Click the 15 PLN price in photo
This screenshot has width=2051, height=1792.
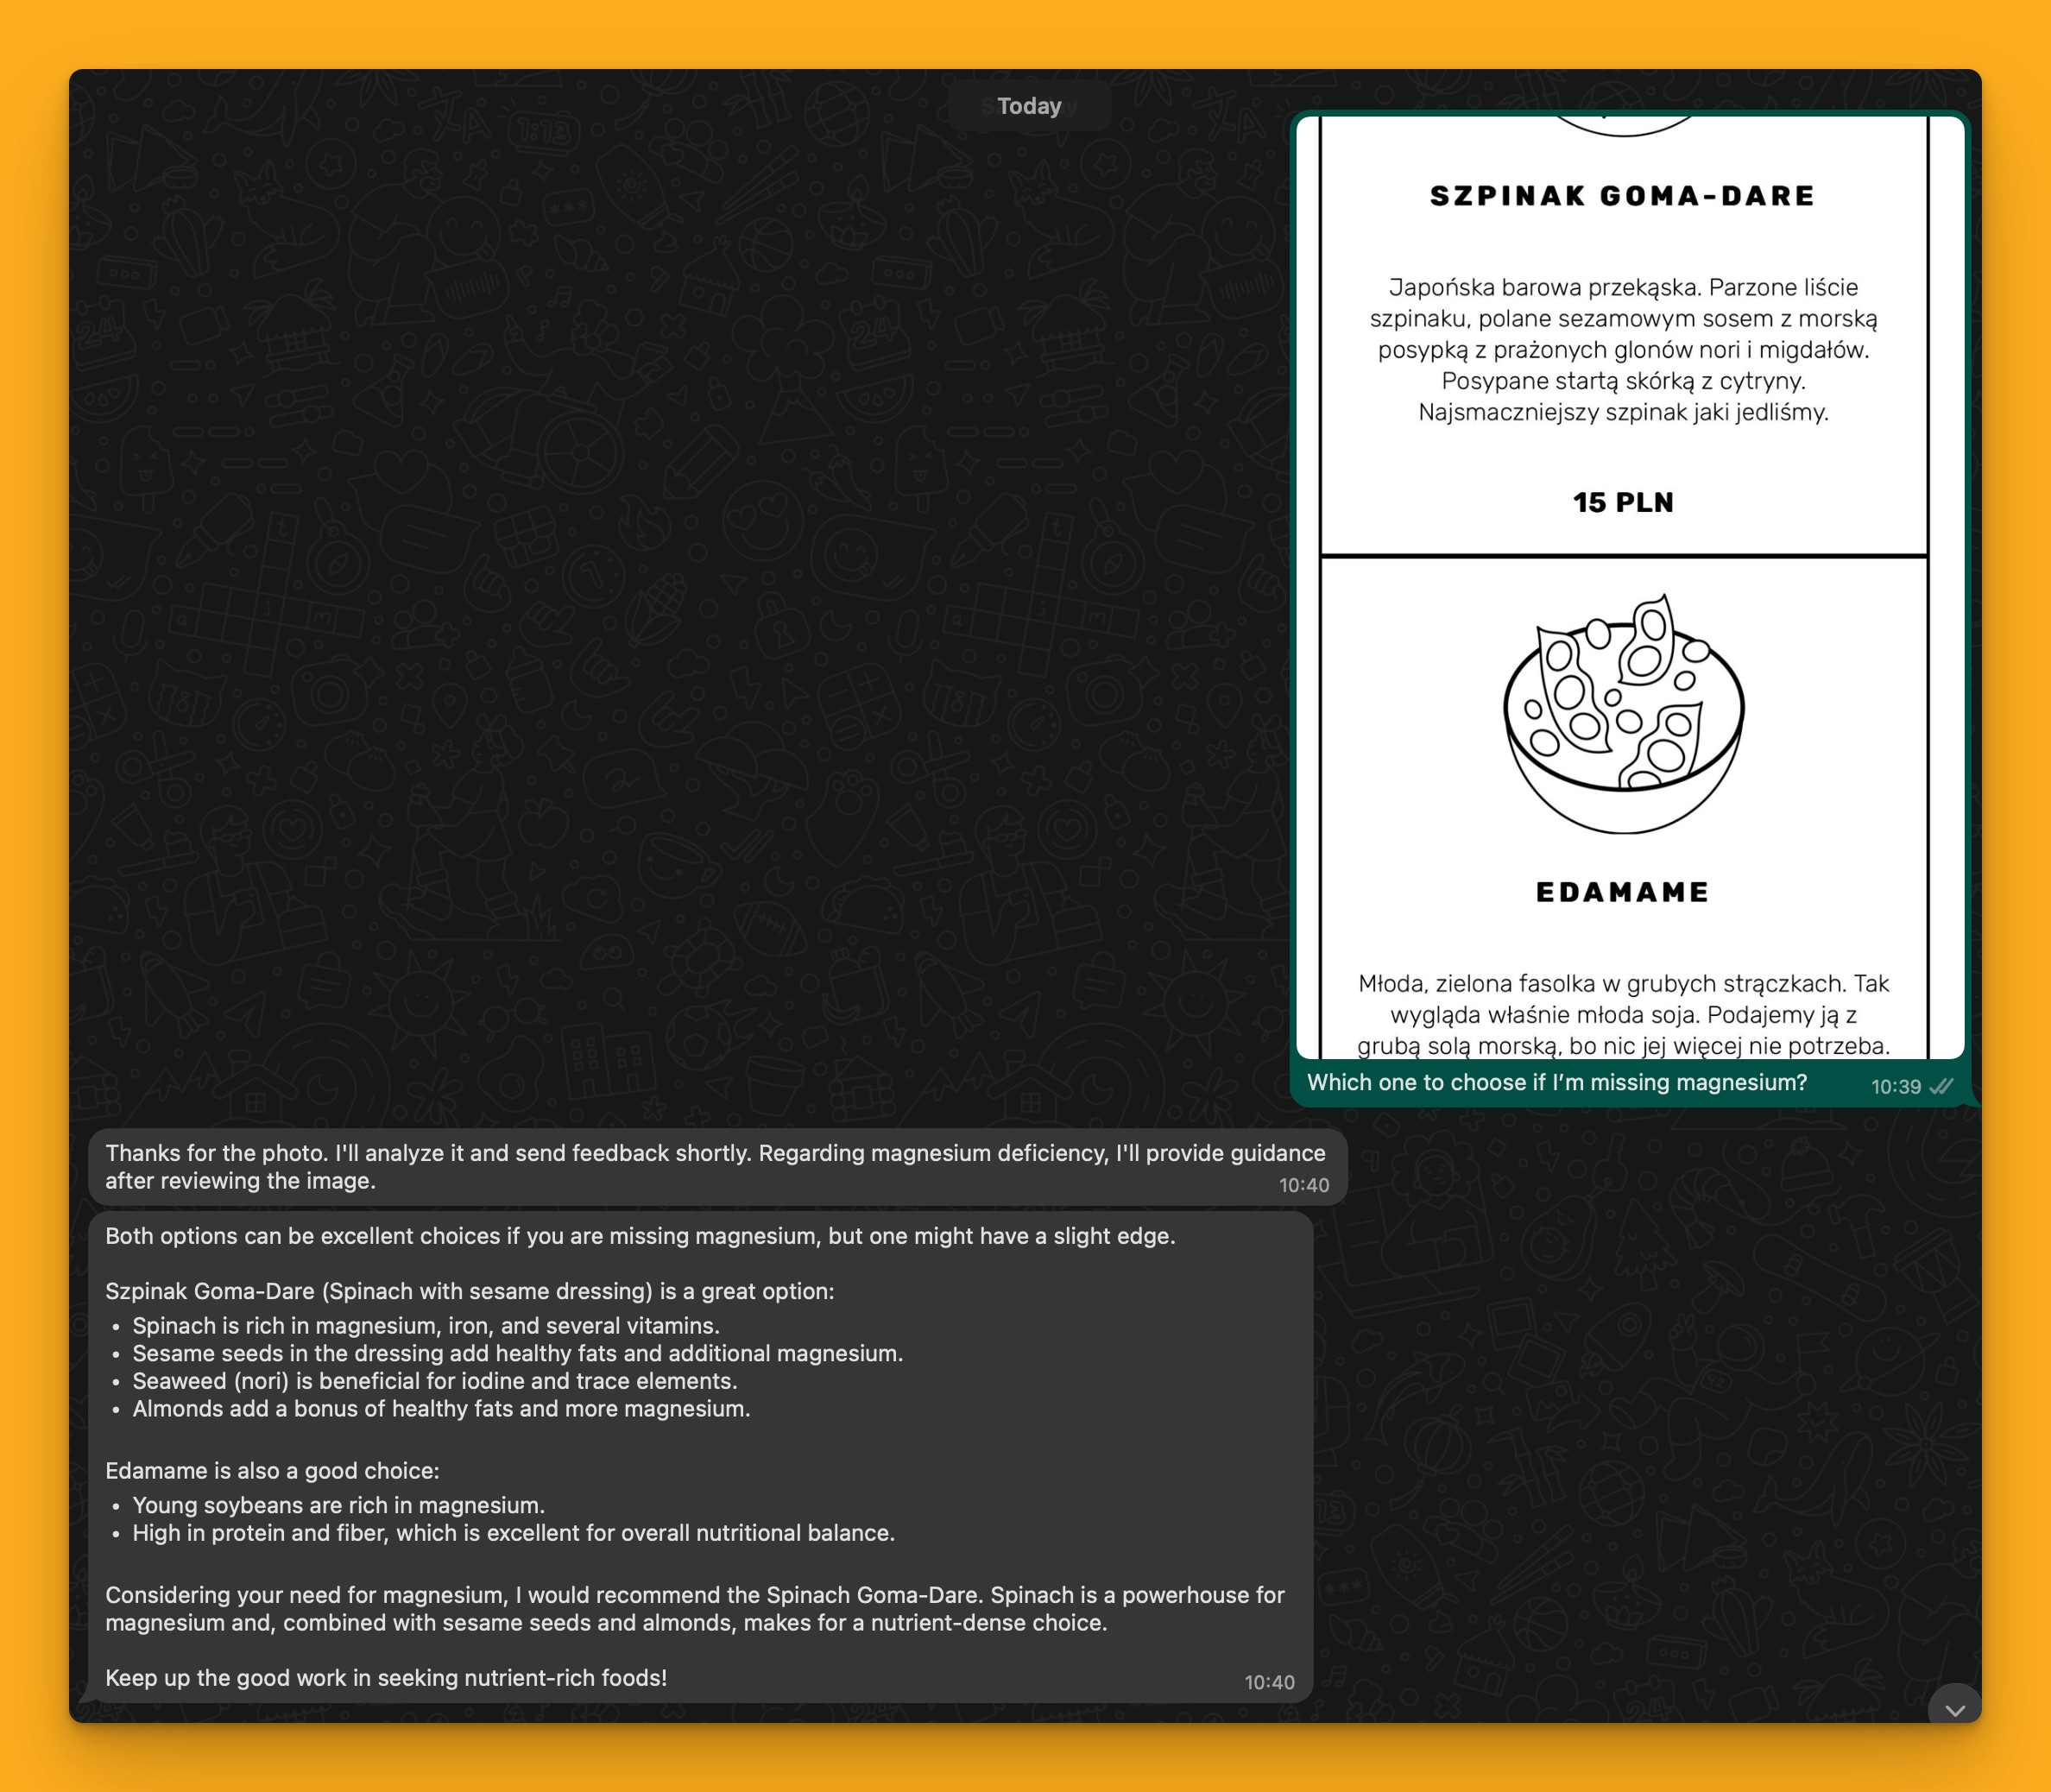coord(1622,502)
